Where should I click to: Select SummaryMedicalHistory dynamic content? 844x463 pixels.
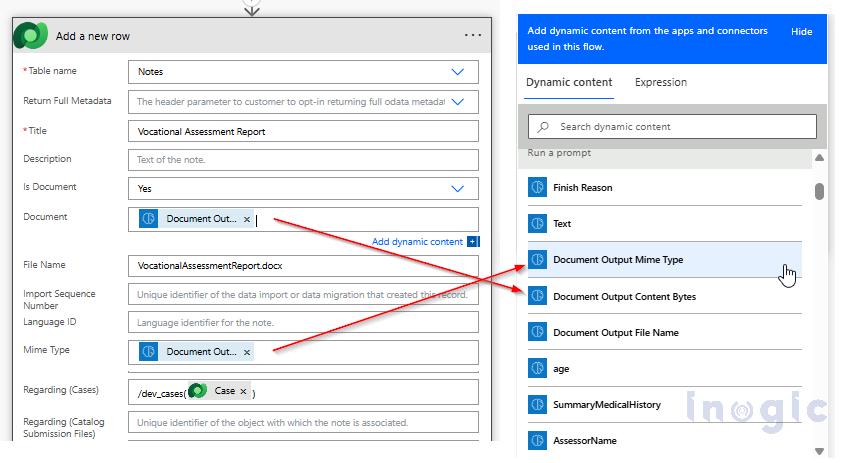[x=665, y=404]
